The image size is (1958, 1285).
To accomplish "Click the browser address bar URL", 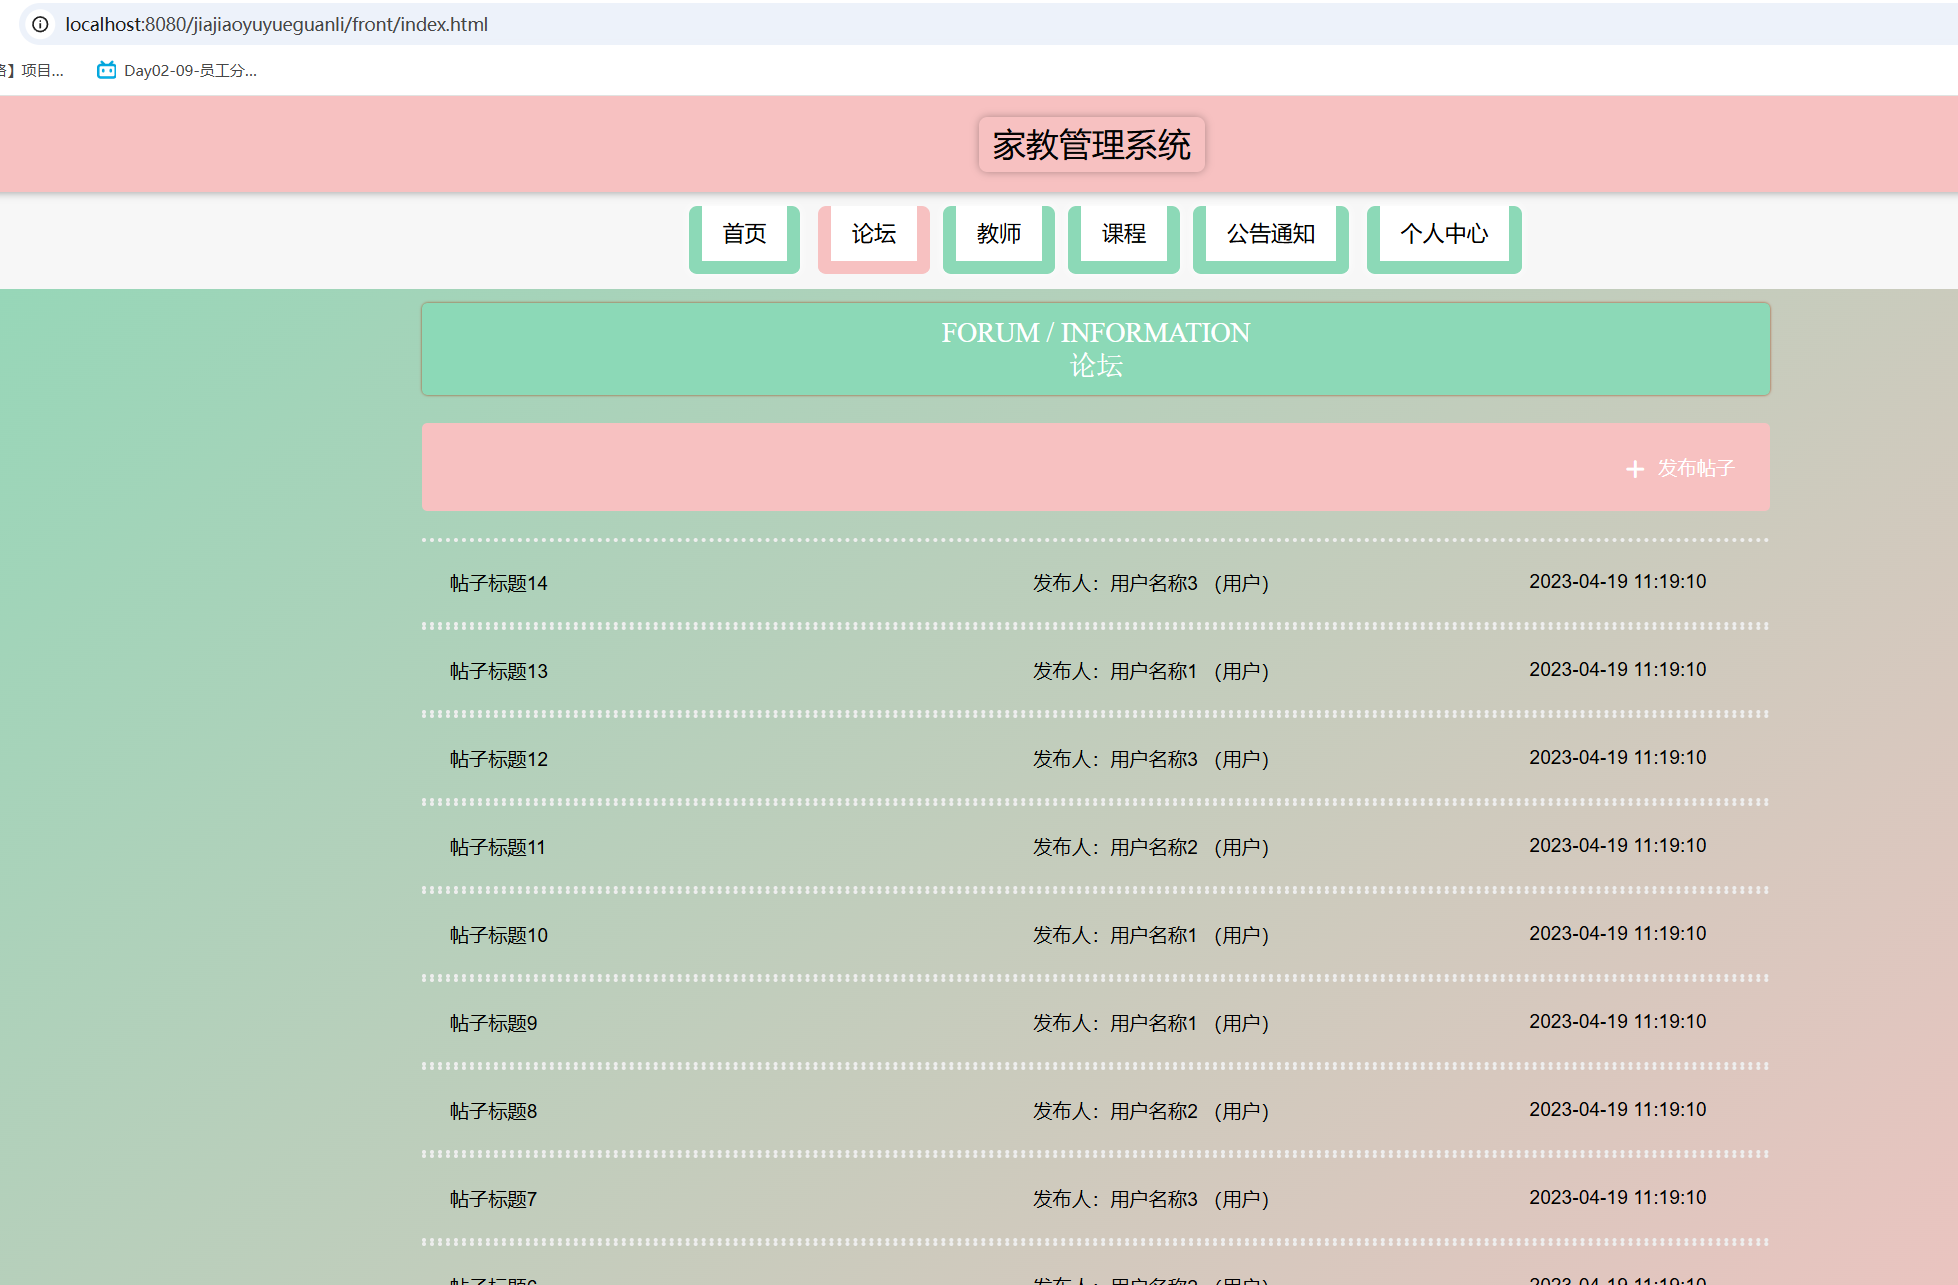I will pos(277,24).
